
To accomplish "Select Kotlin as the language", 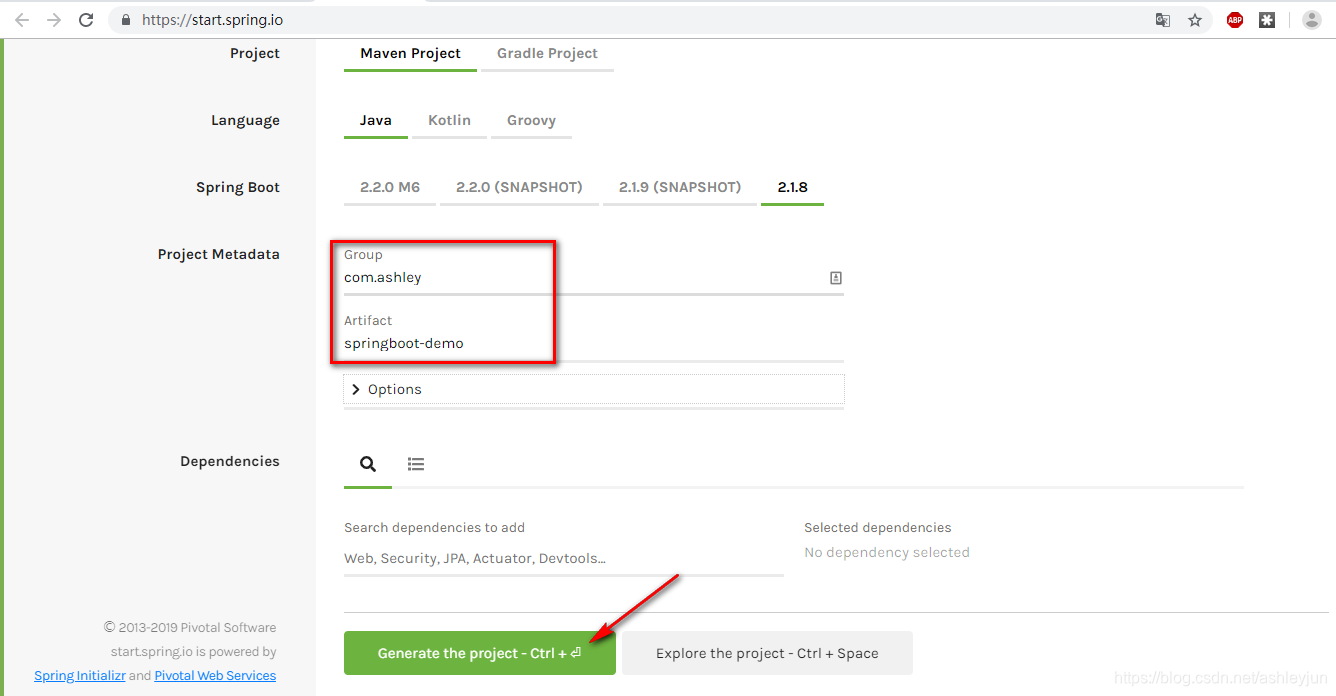I will coord(449,121).
